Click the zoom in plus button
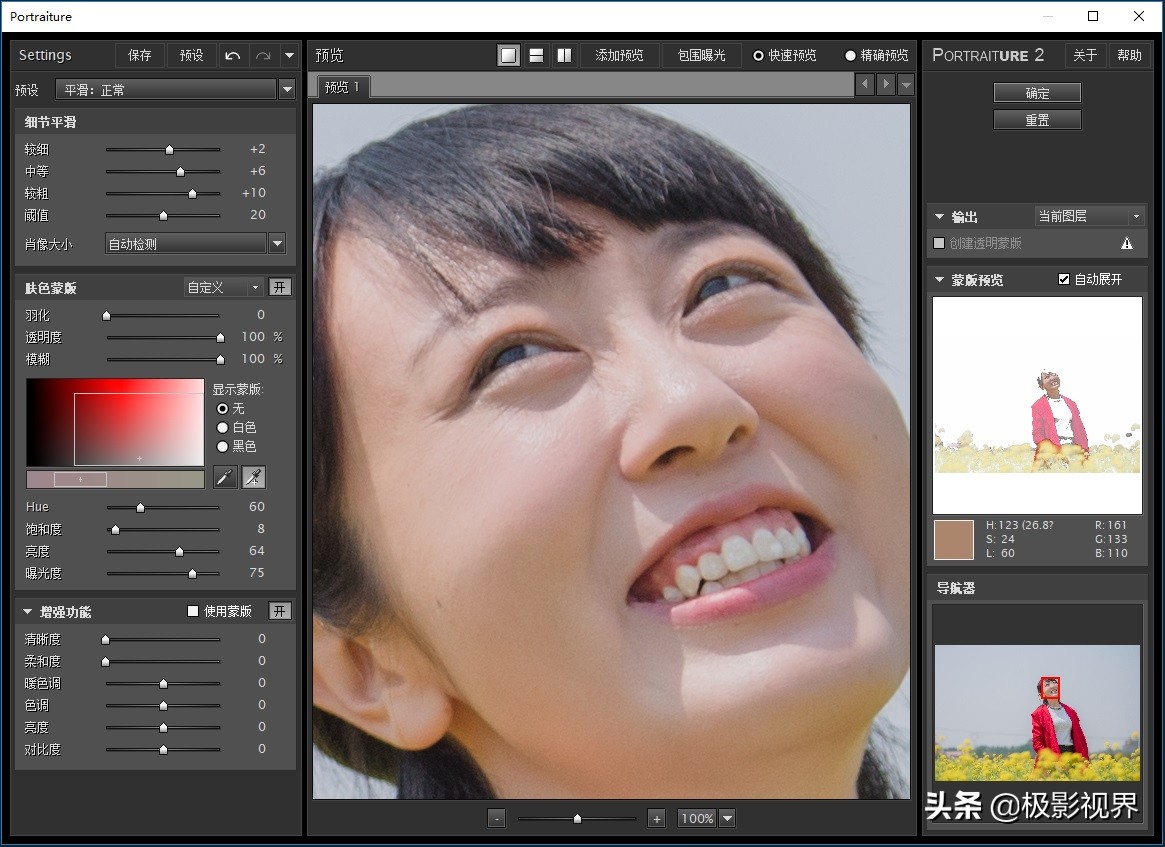Screen dimensions: 1165x847 pyautogui.click(x=656, y=818)
